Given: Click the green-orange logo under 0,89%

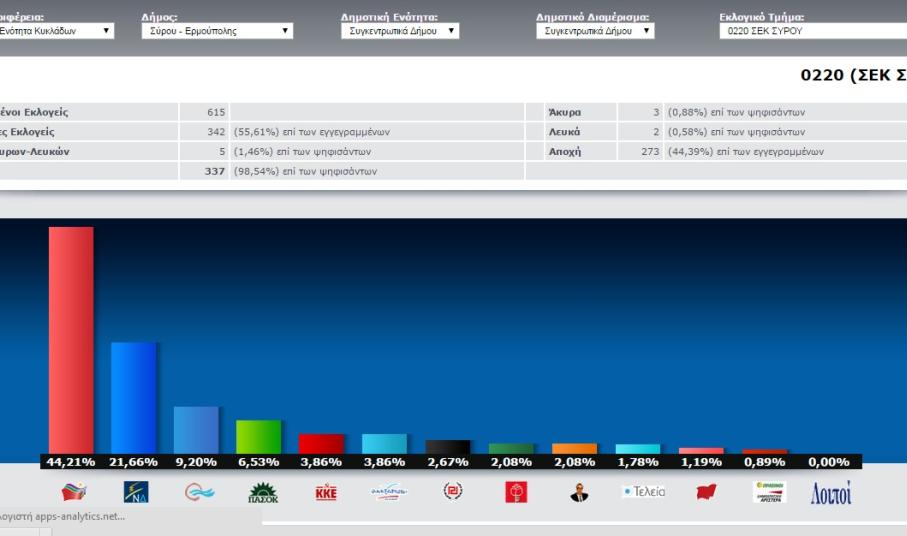Looking at the screenshot, I should pyautogui.click(x=769, y=492).
